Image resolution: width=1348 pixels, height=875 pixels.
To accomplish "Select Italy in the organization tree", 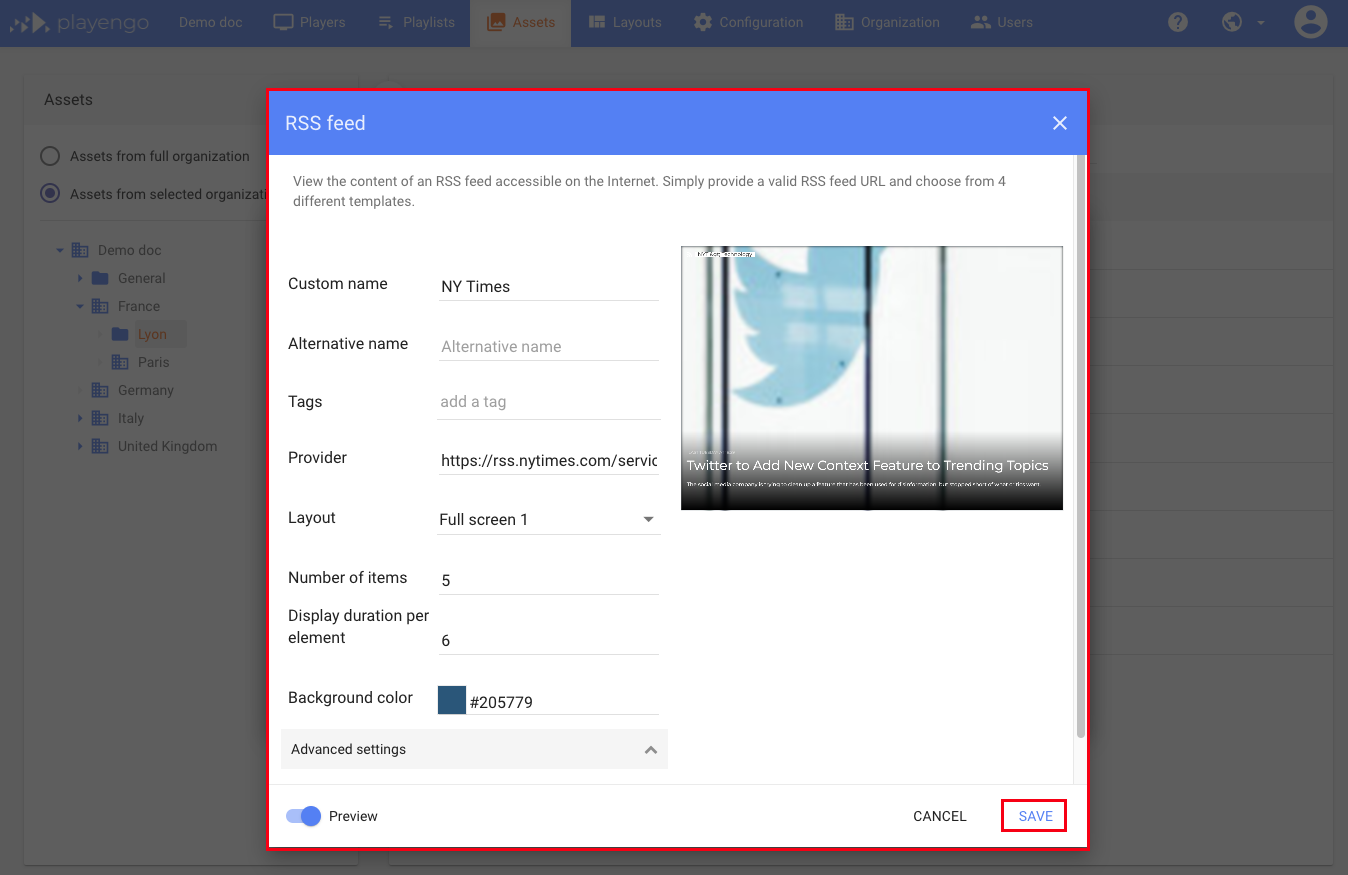I will pyautogui.click(x=131, y=418).
